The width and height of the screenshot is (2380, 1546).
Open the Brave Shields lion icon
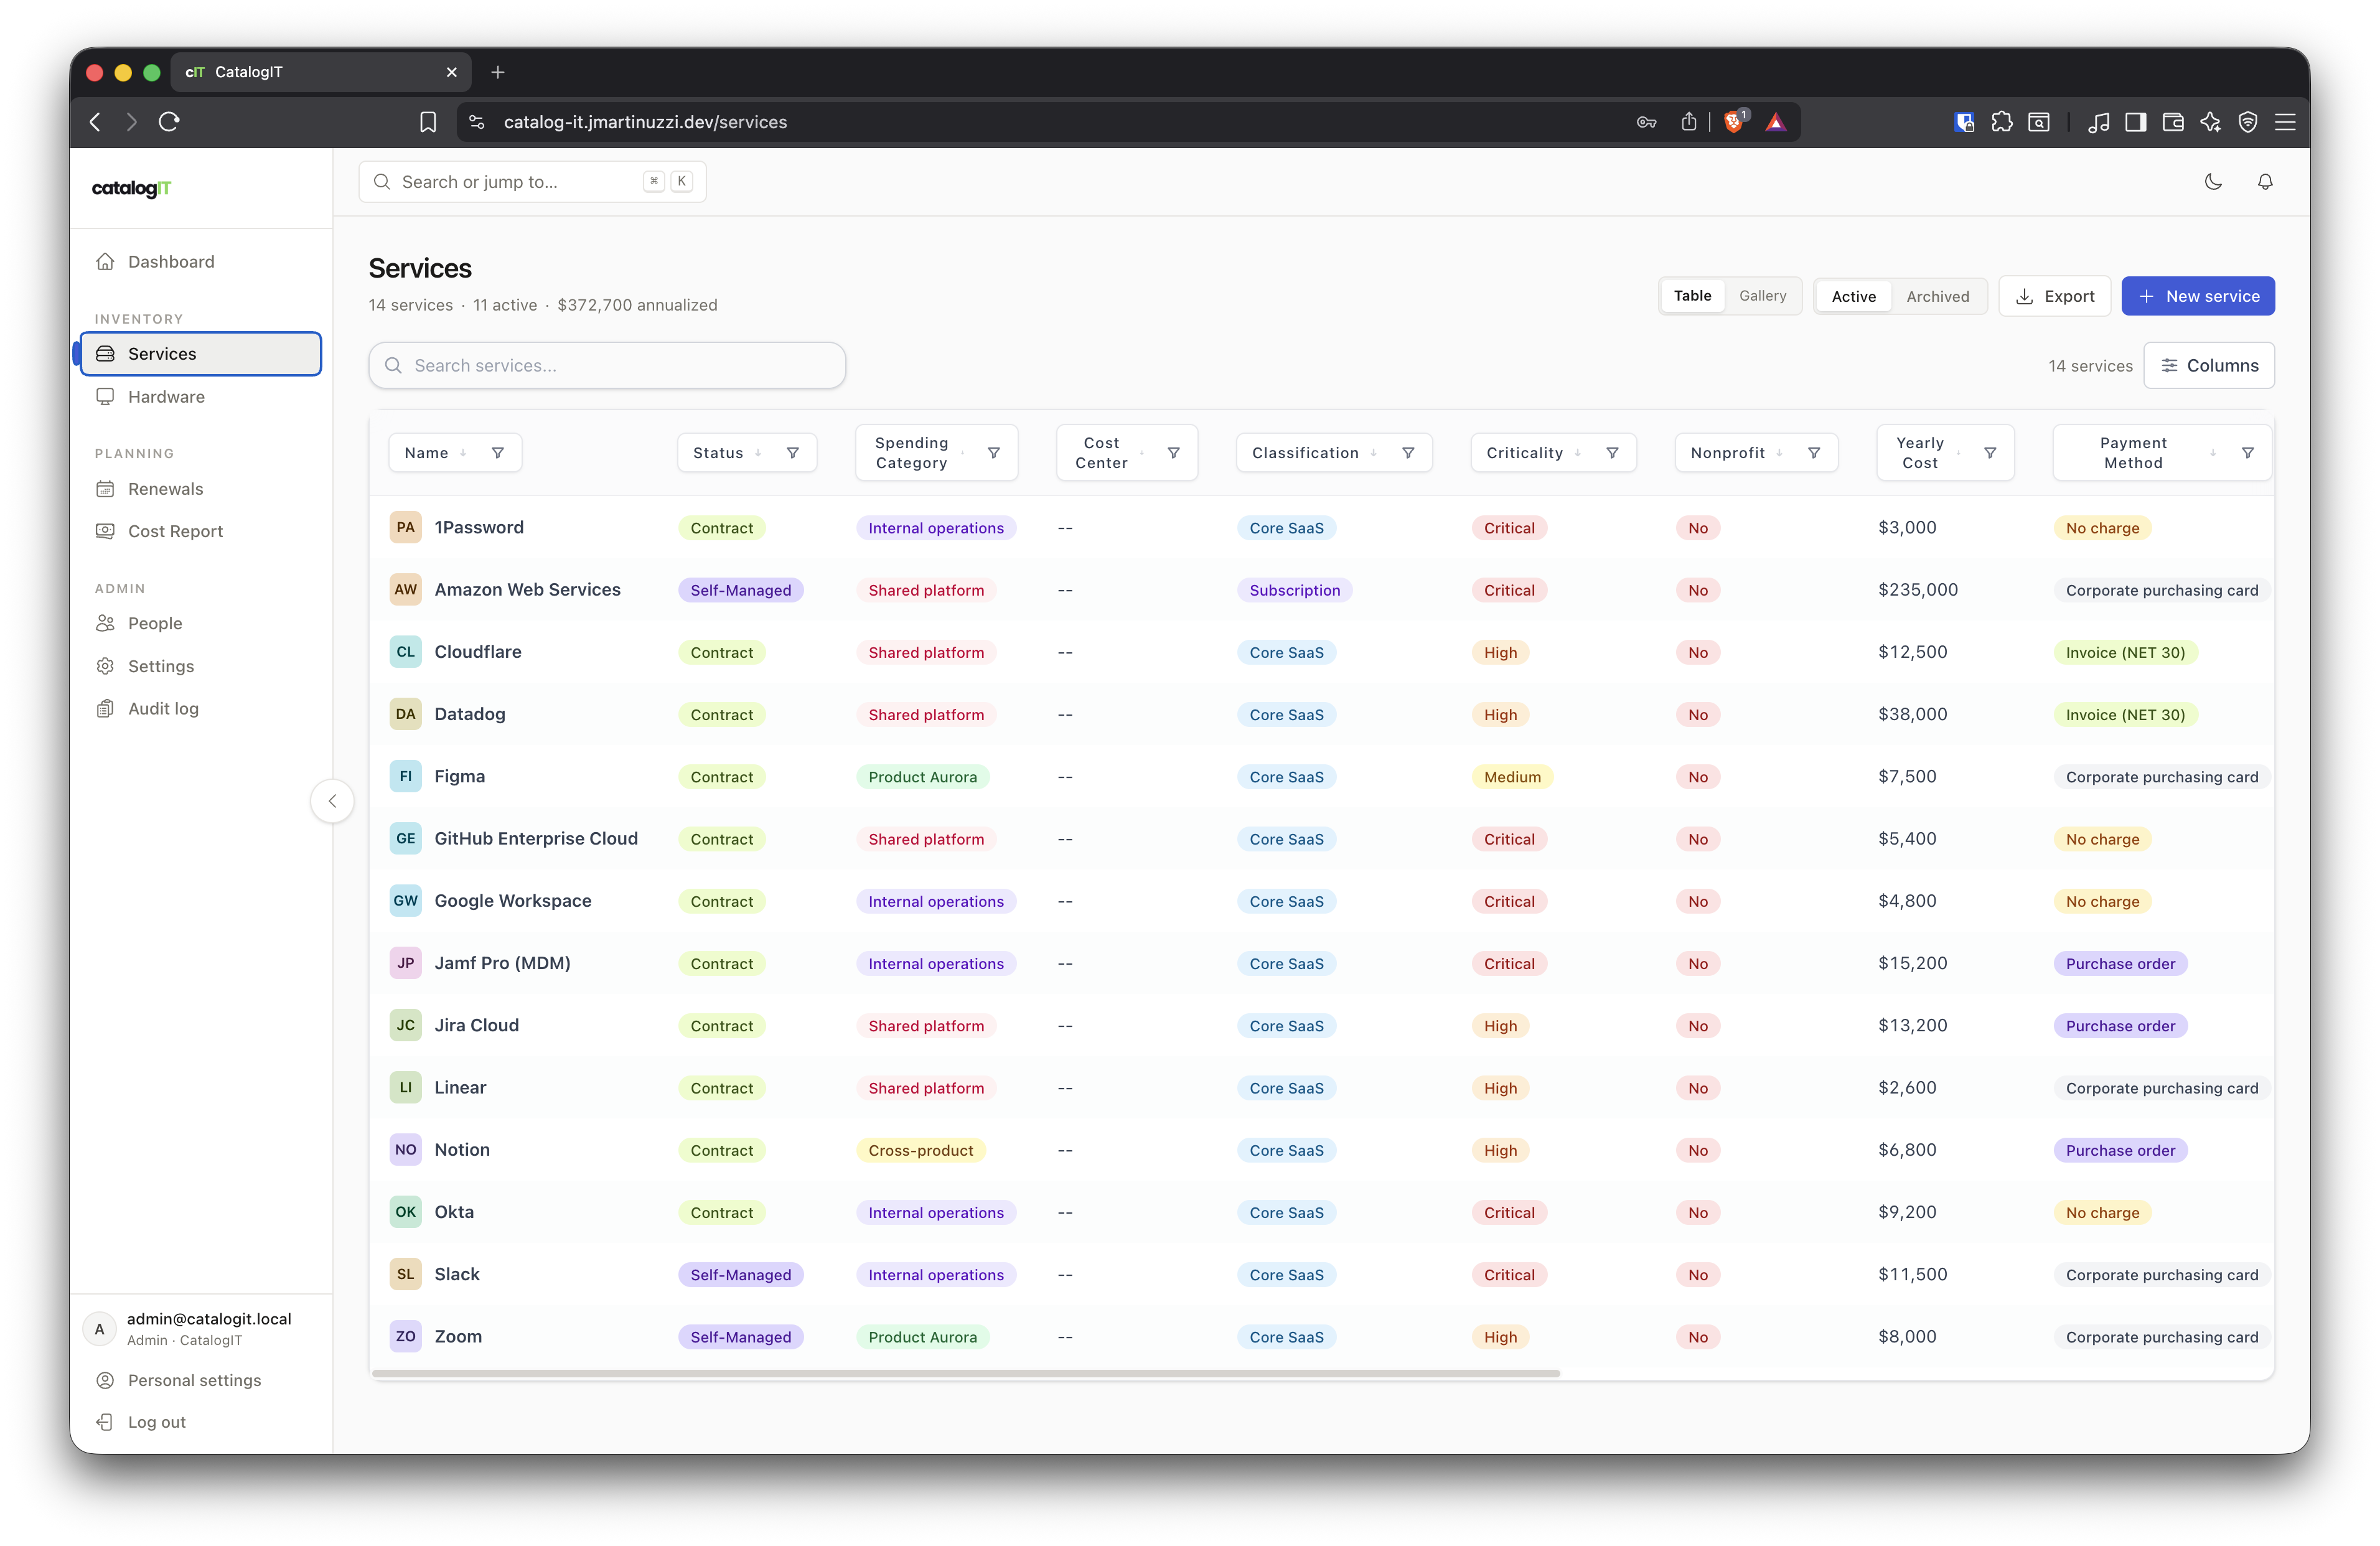tap(1735, 122)
